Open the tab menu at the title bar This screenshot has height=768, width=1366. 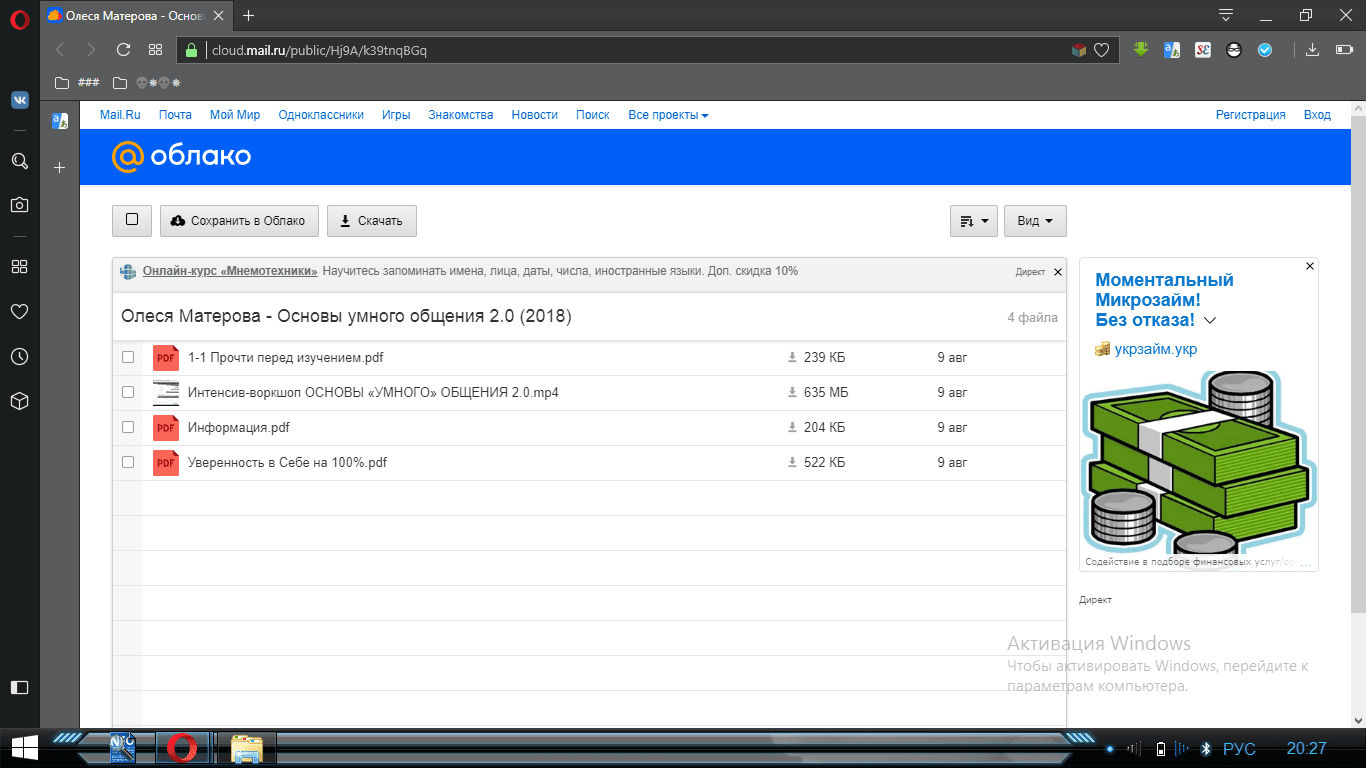1226,15
